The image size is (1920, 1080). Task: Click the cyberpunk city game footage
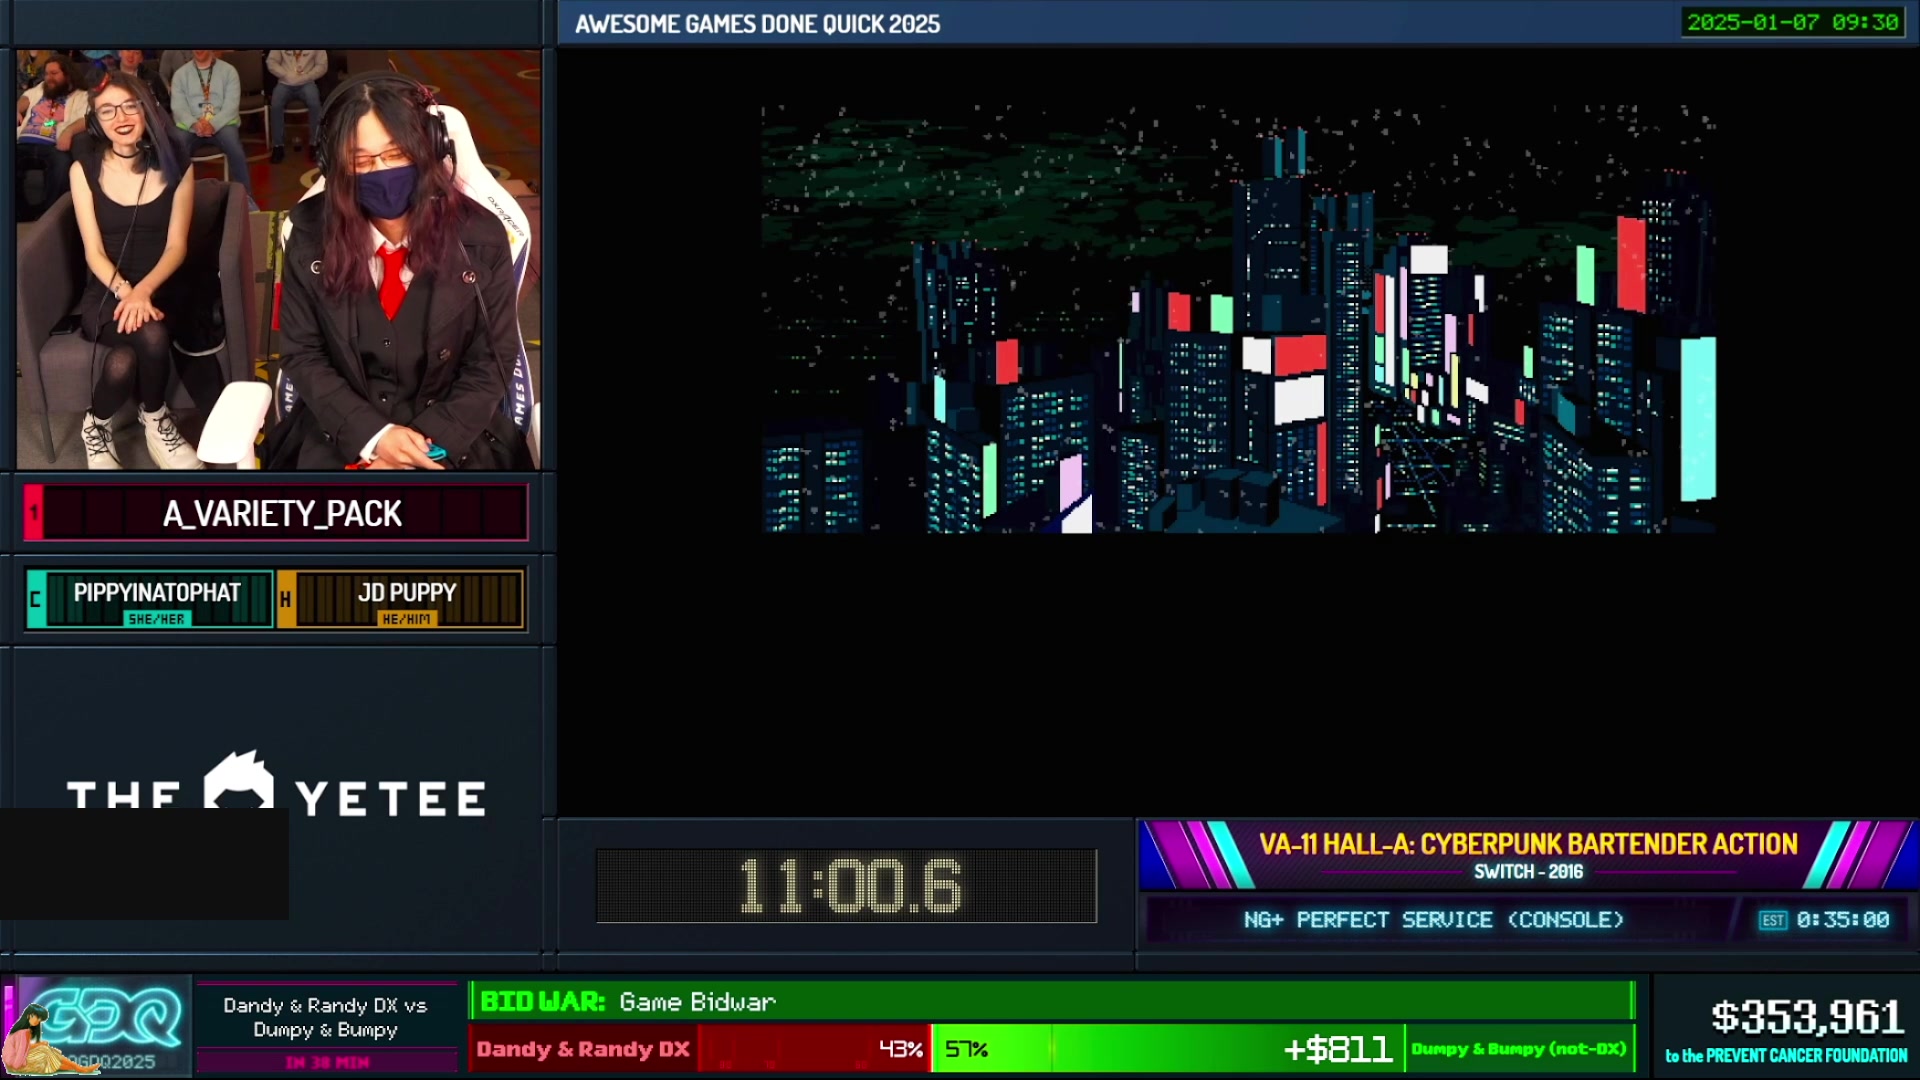(x=1238, y=320)
